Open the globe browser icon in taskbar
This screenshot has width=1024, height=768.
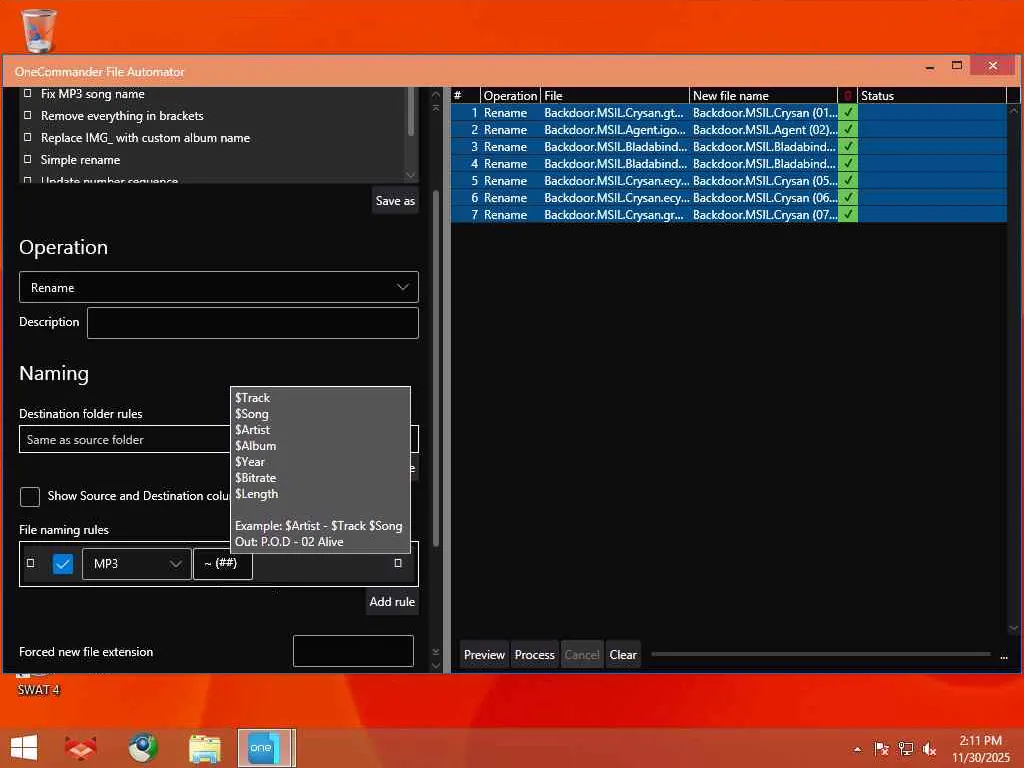142,748
